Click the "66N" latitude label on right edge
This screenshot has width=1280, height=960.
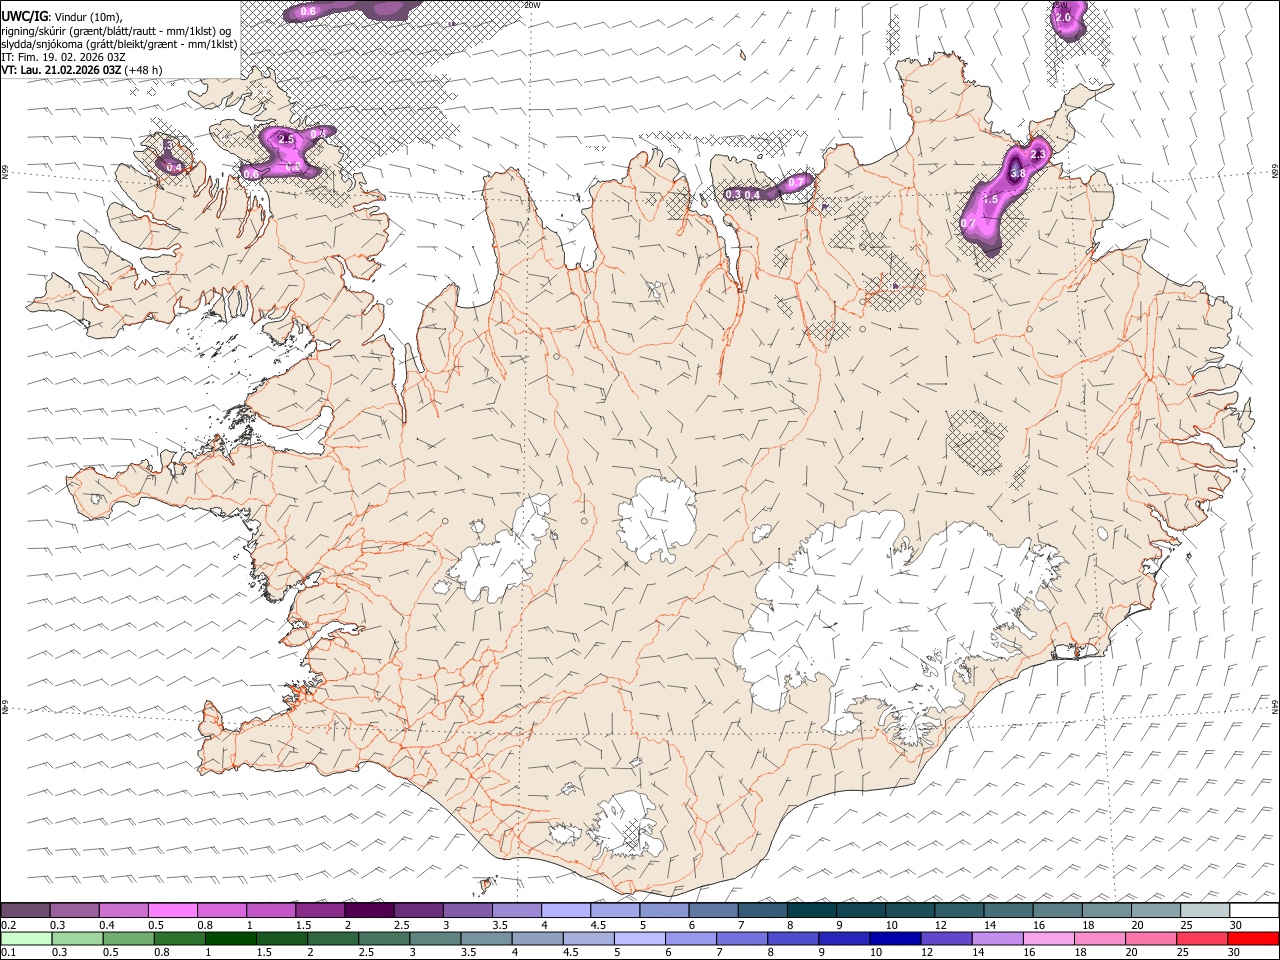1275,172
